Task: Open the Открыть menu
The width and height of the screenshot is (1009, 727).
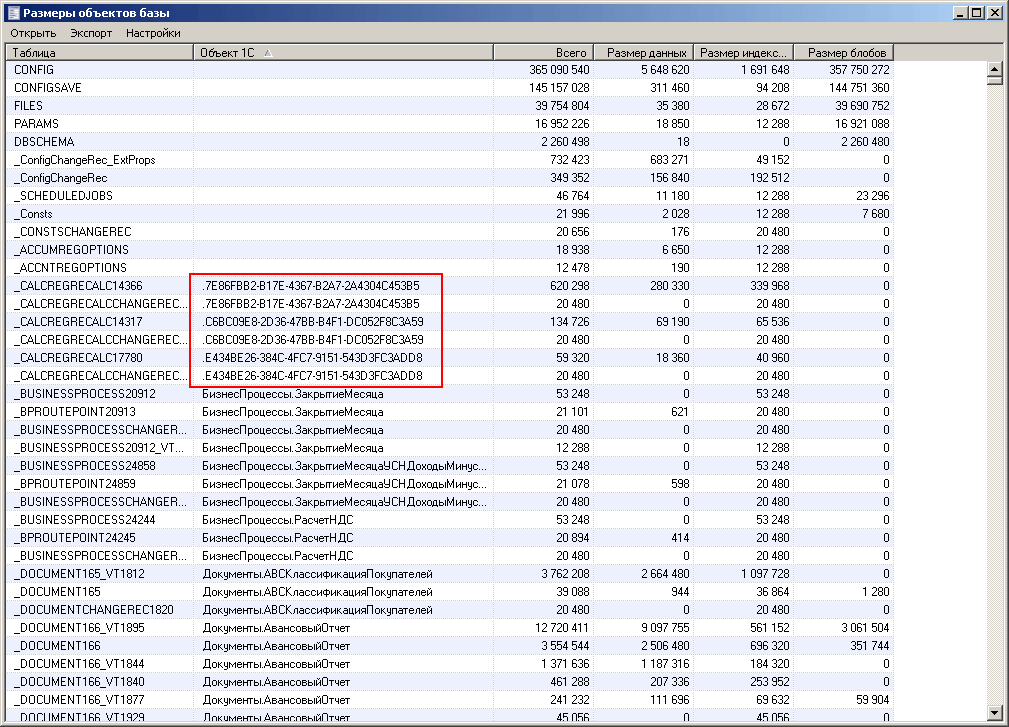Action: tap(33, 33)
